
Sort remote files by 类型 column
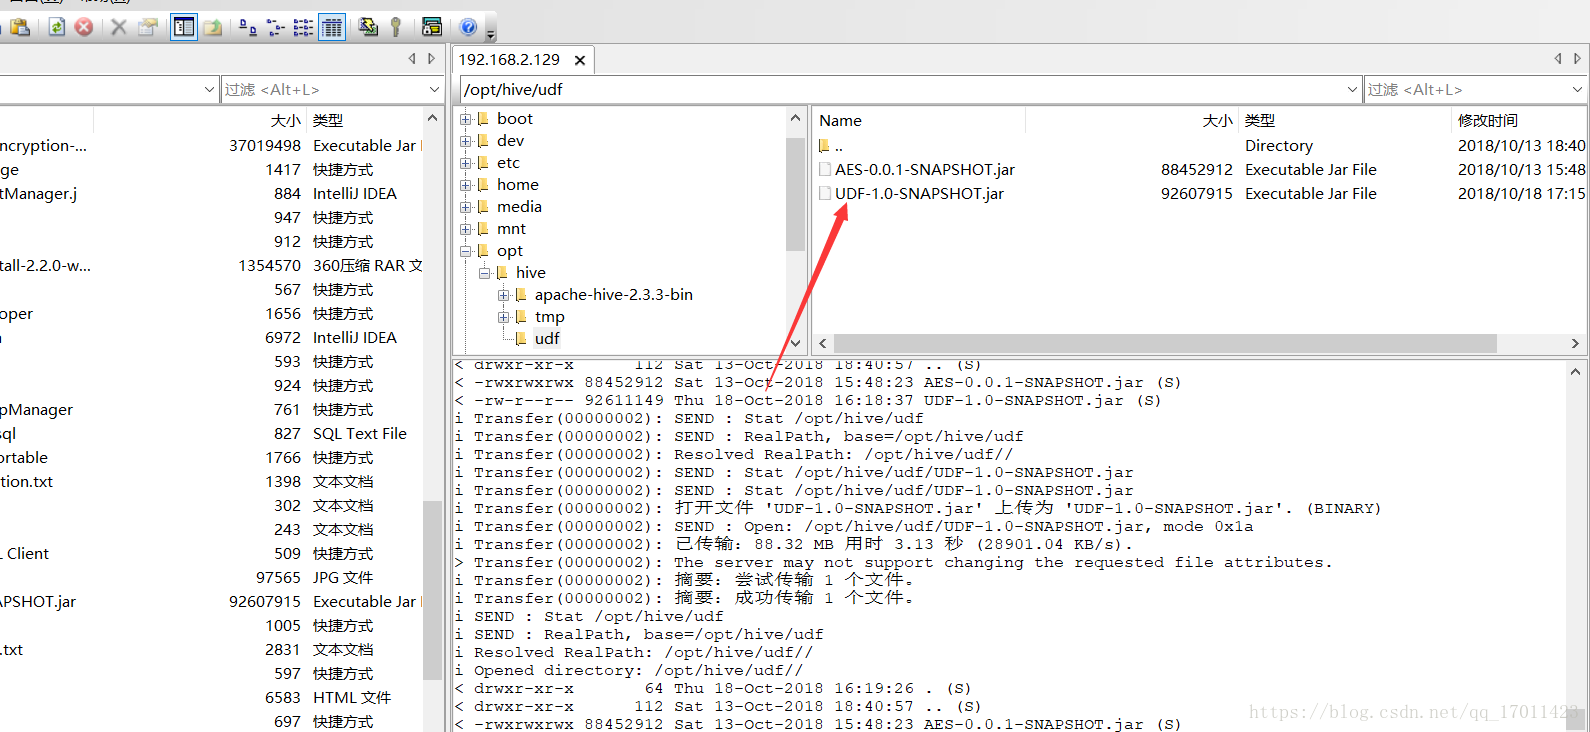pos(1344,120)
